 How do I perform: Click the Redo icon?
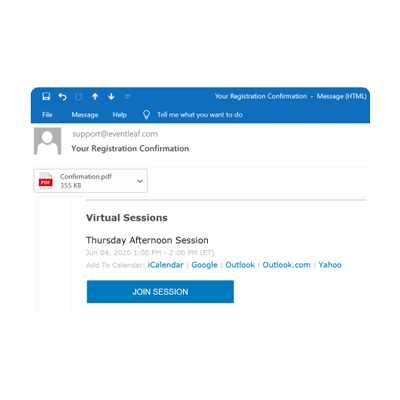(x=79, y=97)
